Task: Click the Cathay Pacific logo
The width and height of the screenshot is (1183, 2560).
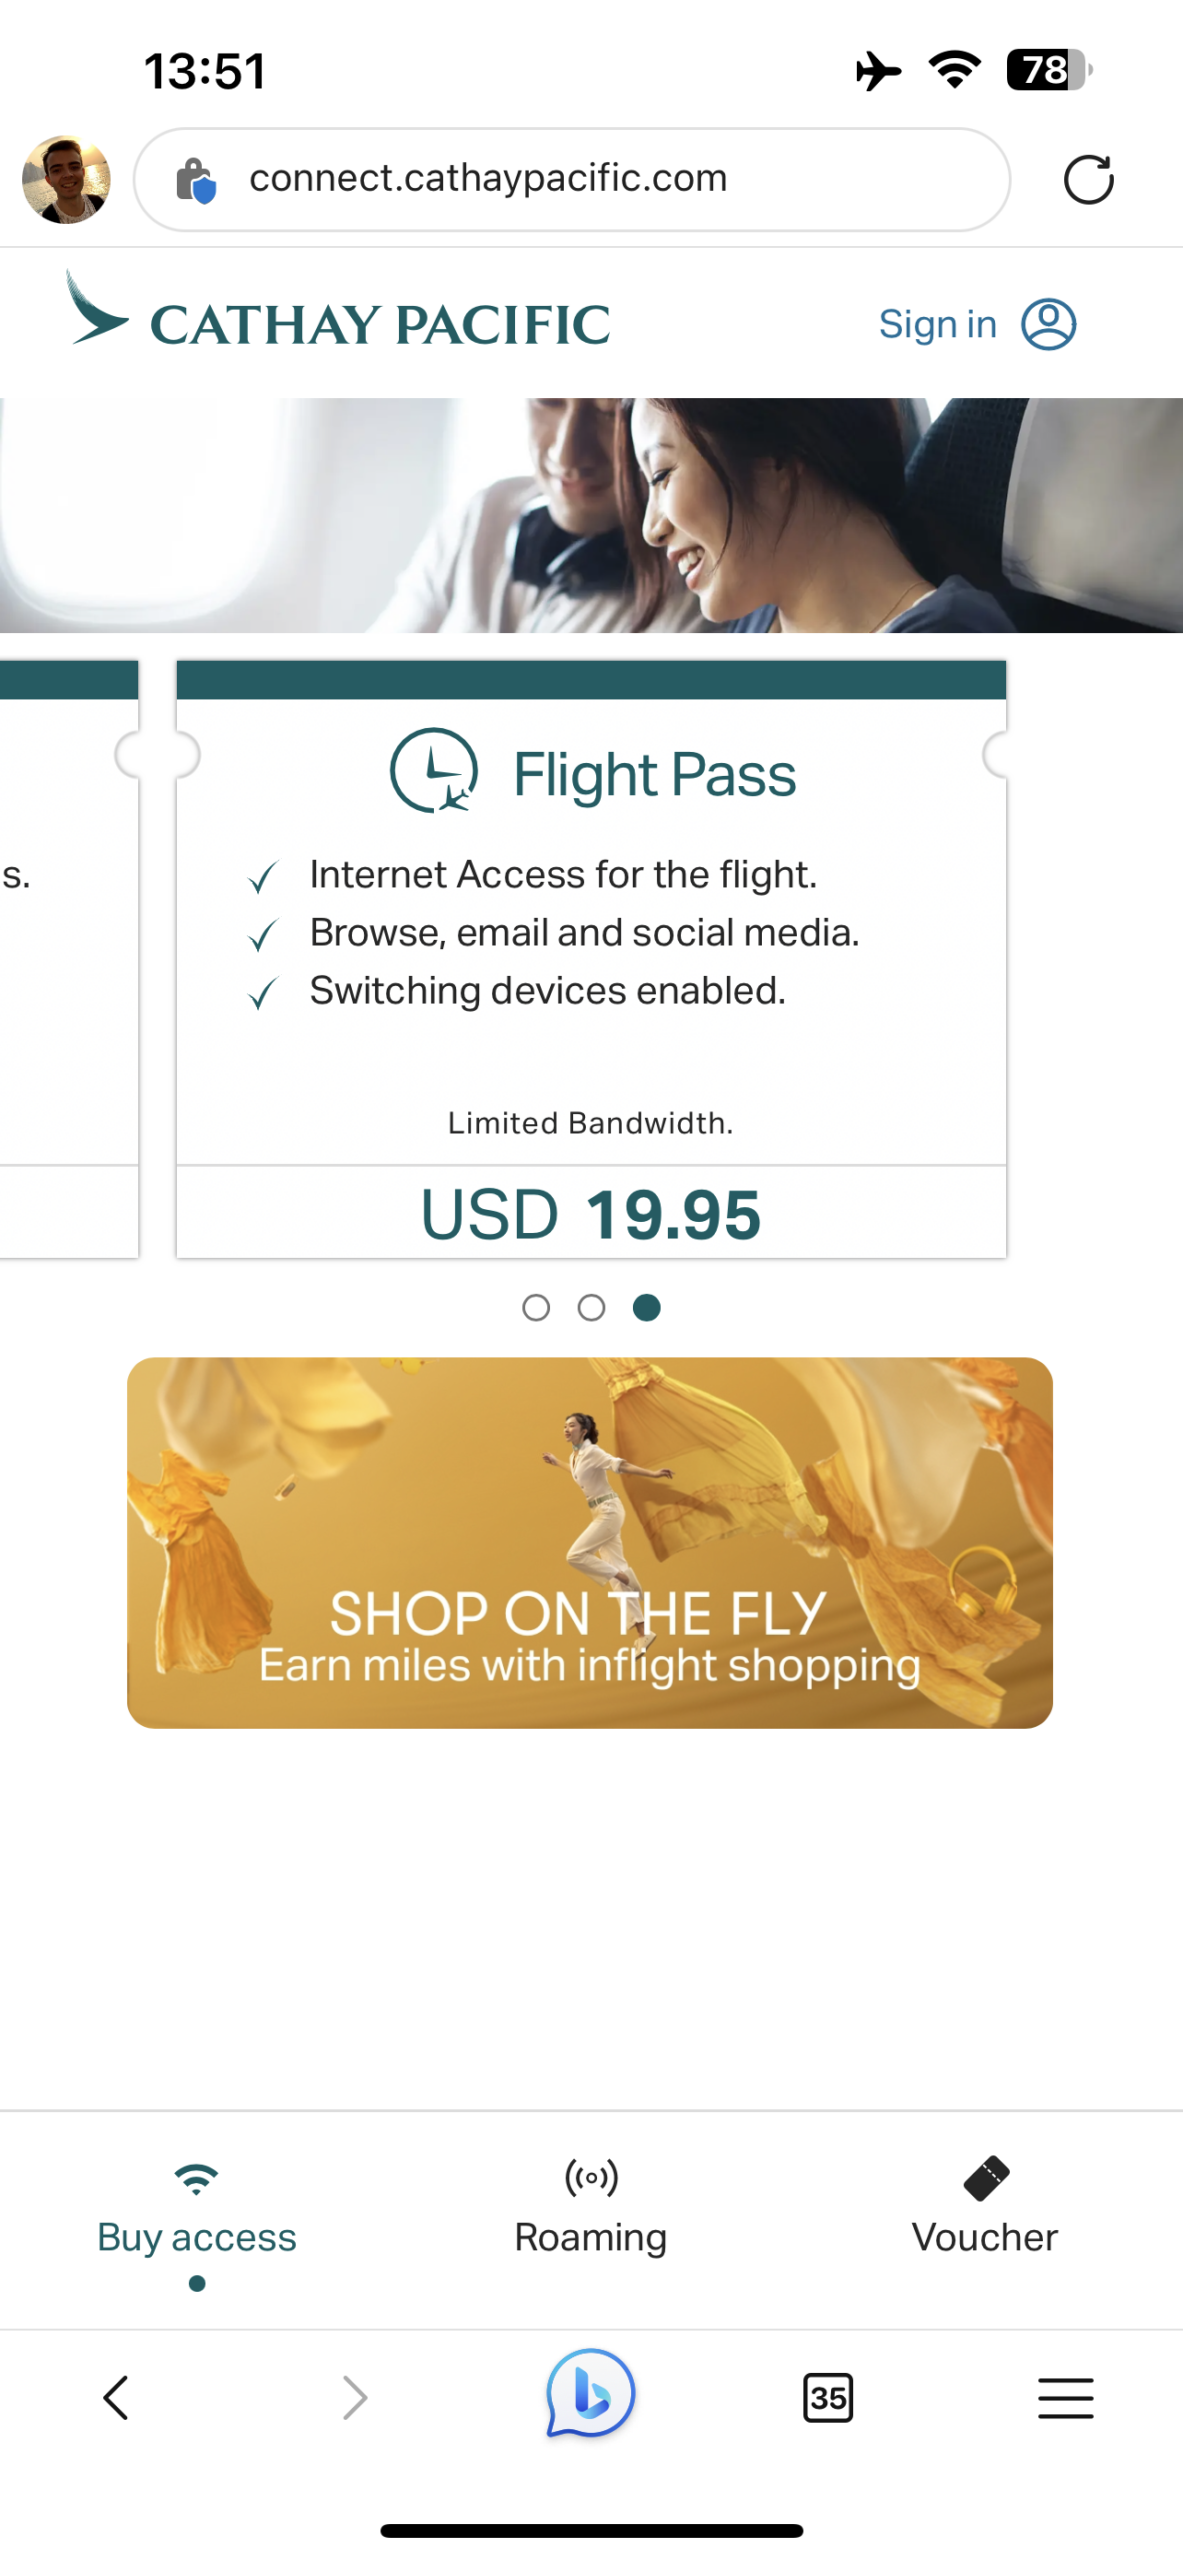Action: [338, 316]
